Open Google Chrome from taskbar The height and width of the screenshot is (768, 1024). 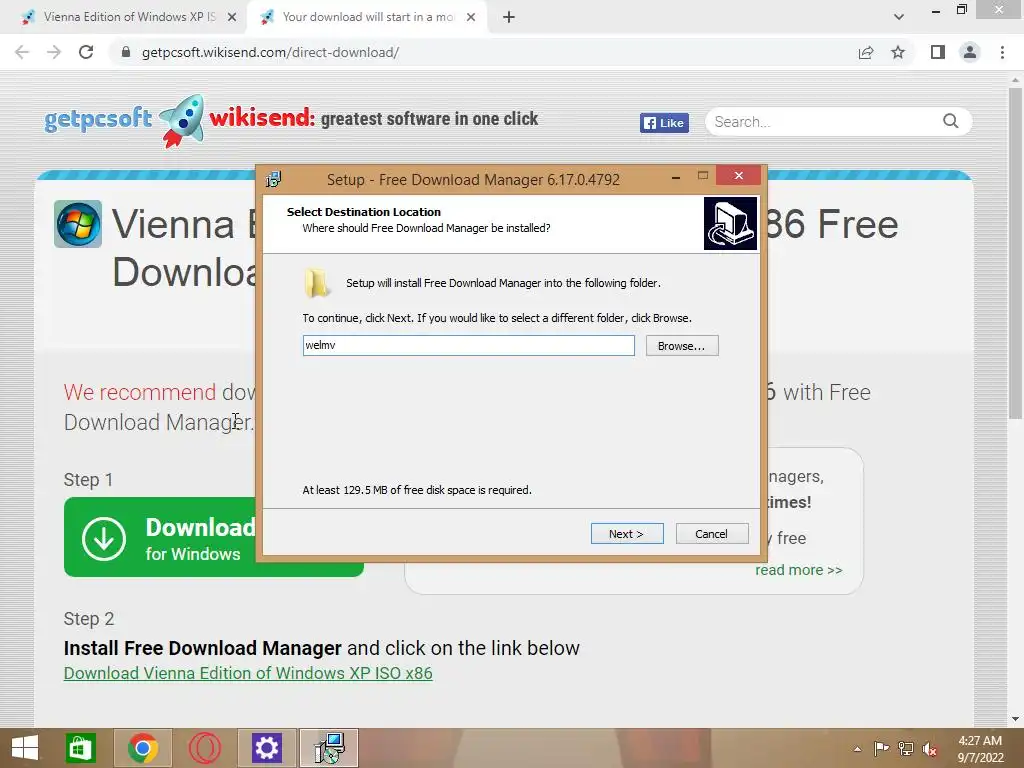(x=143, y=748)
